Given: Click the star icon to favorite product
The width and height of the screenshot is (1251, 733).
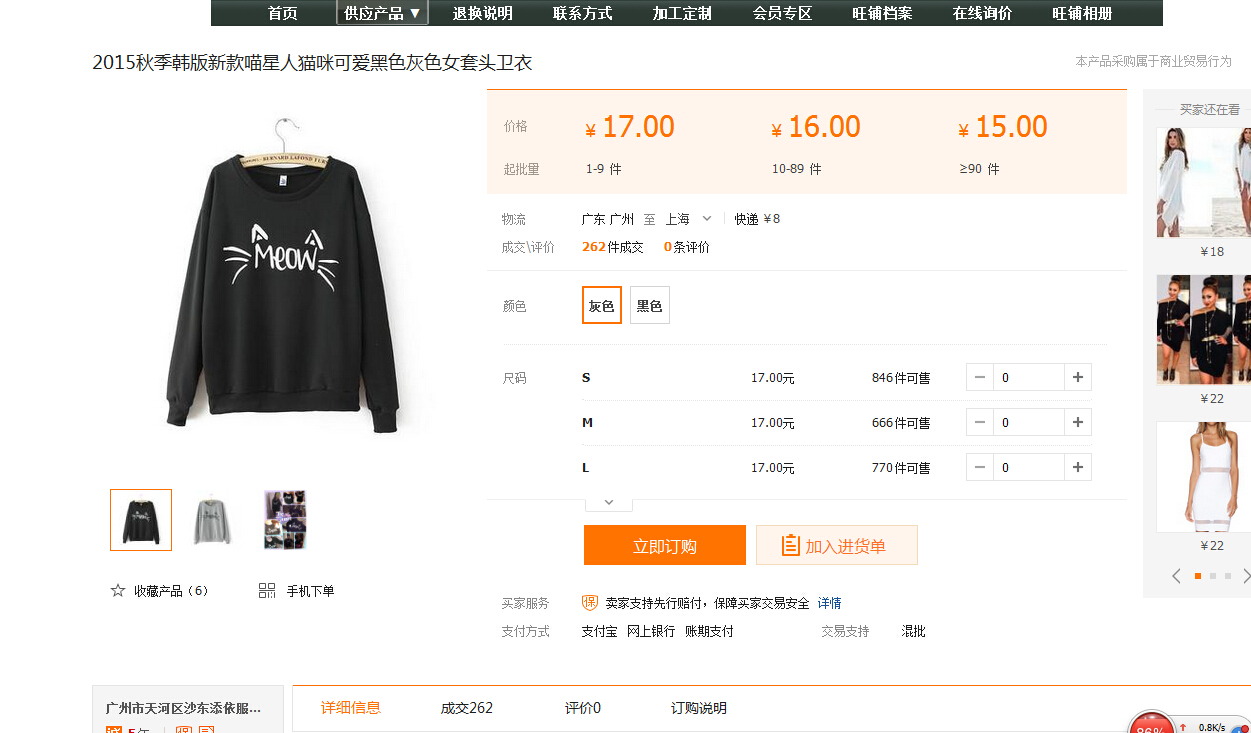Looking at the screenshot, I should coord(118,591).
